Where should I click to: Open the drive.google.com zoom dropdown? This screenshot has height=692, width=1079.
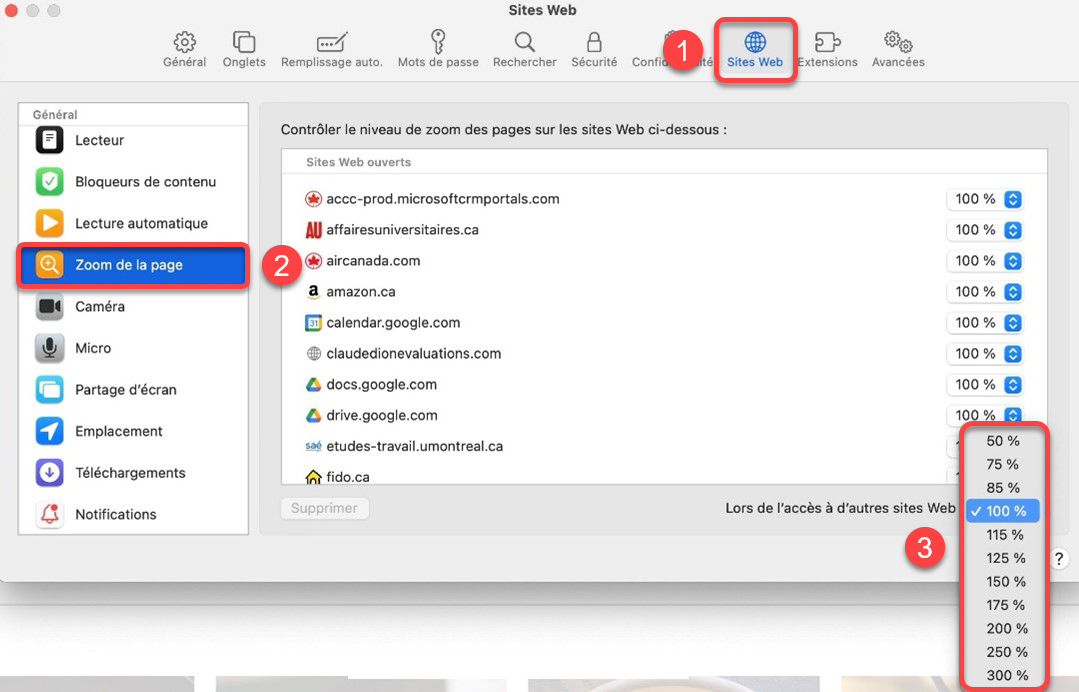click(x=985, y=414)
